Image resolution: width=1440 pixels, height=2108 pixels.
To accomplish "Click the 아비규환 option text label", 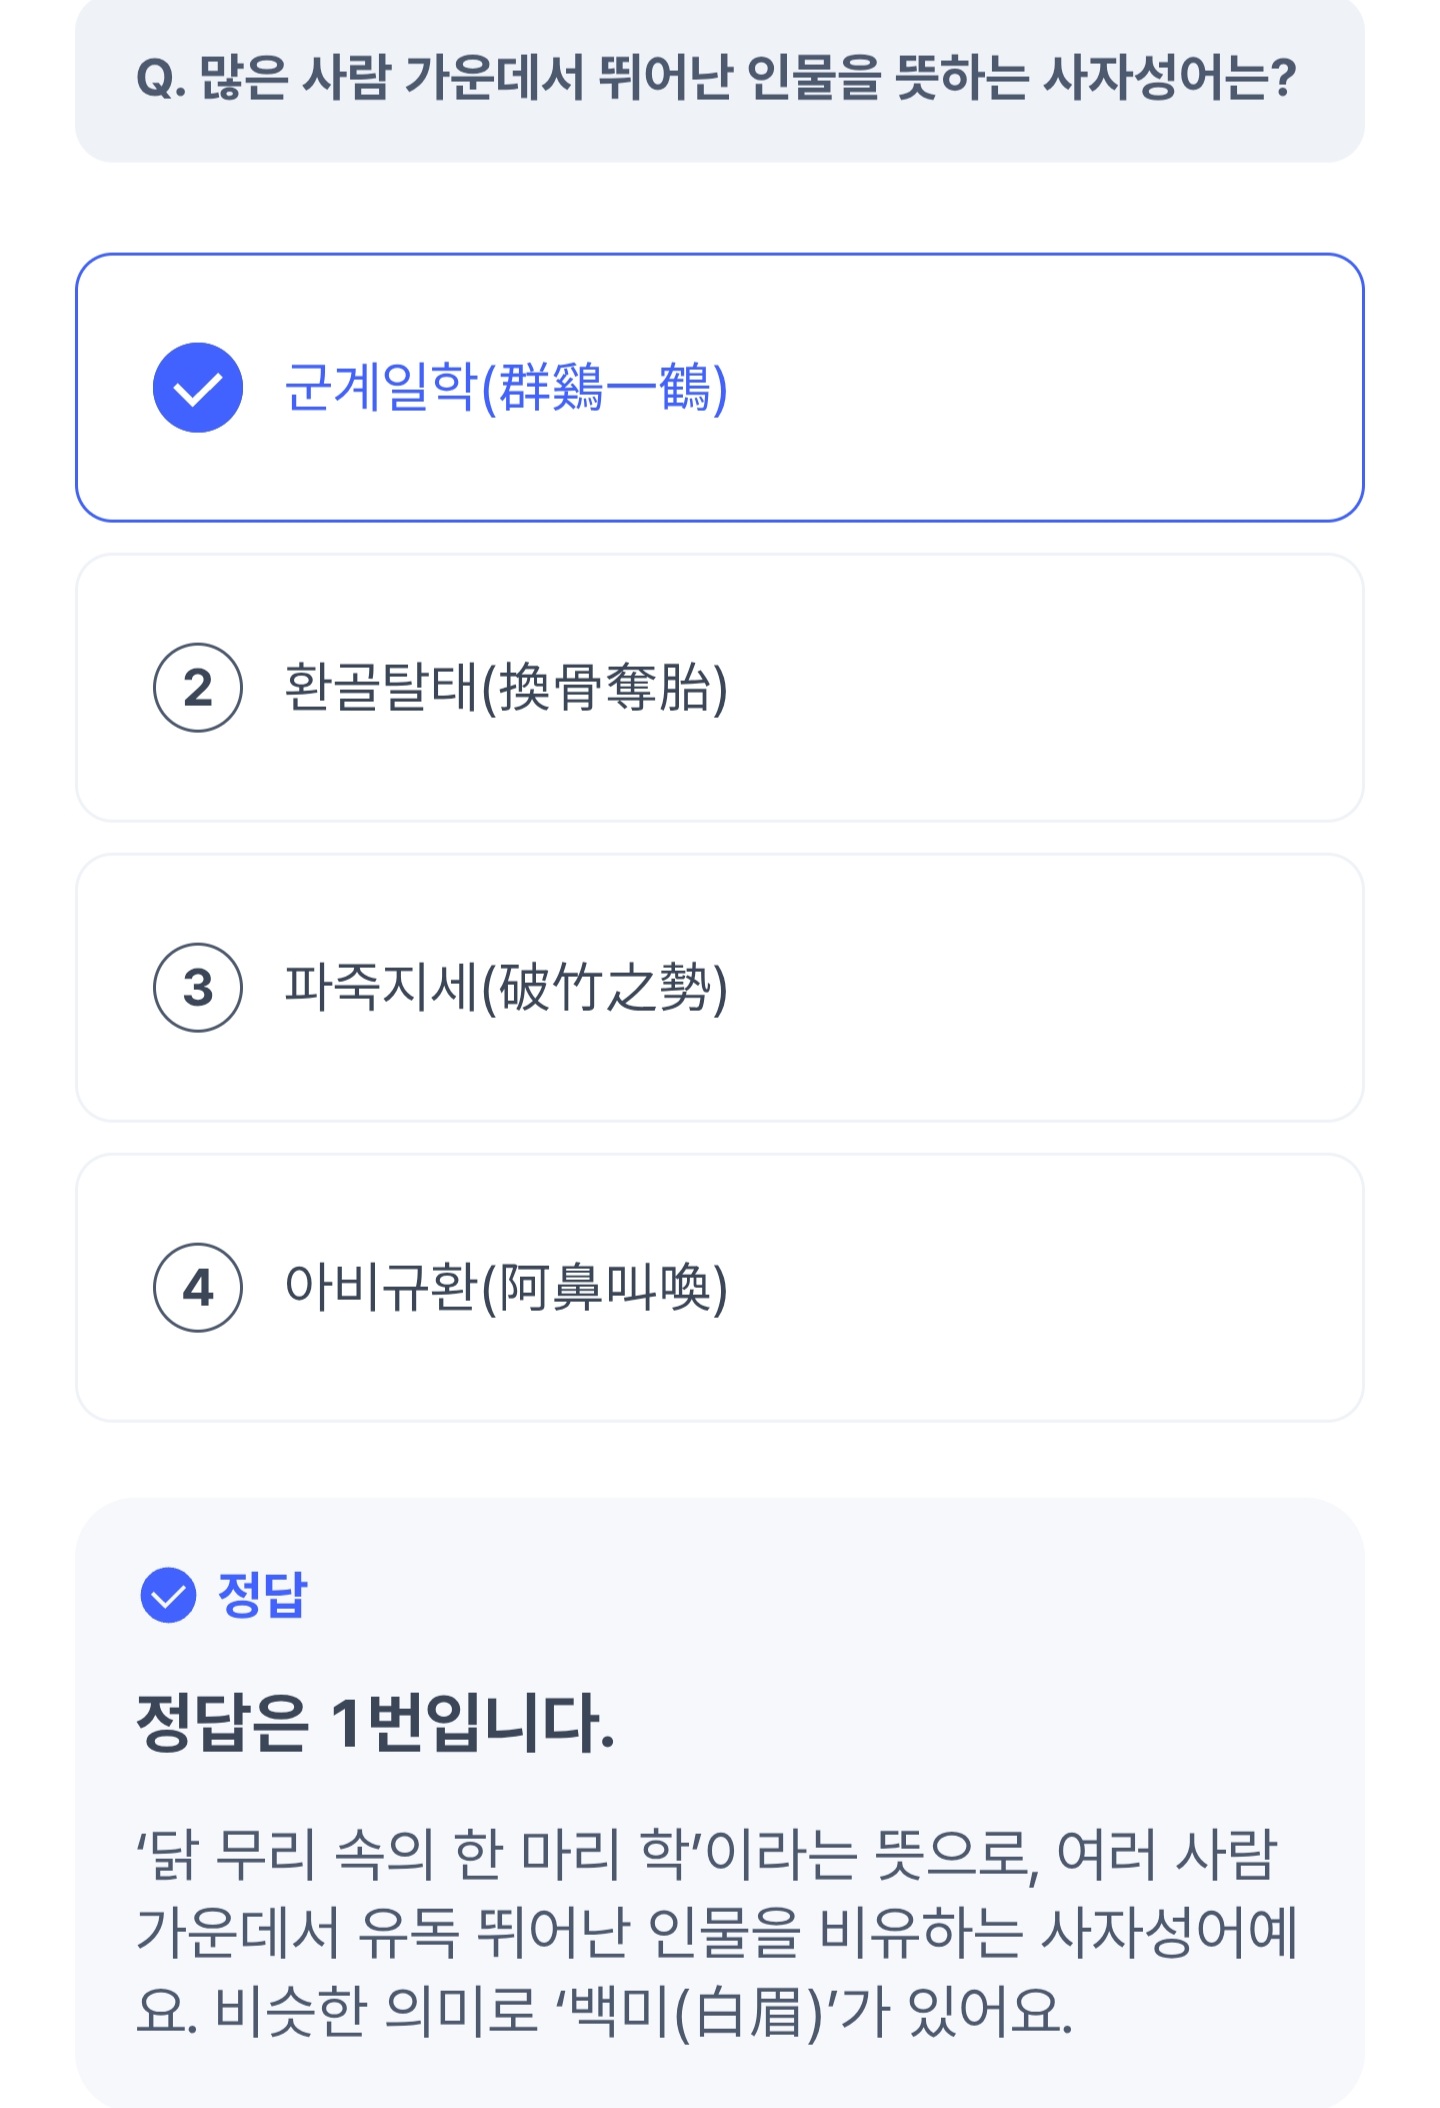I will tap(506, 1288).
